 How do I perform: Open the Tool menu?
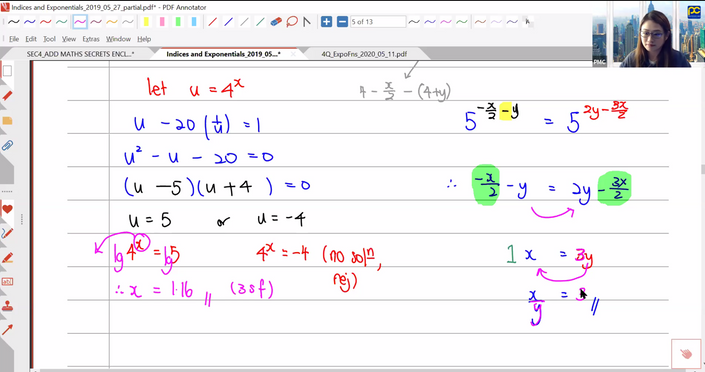point(49,39)
